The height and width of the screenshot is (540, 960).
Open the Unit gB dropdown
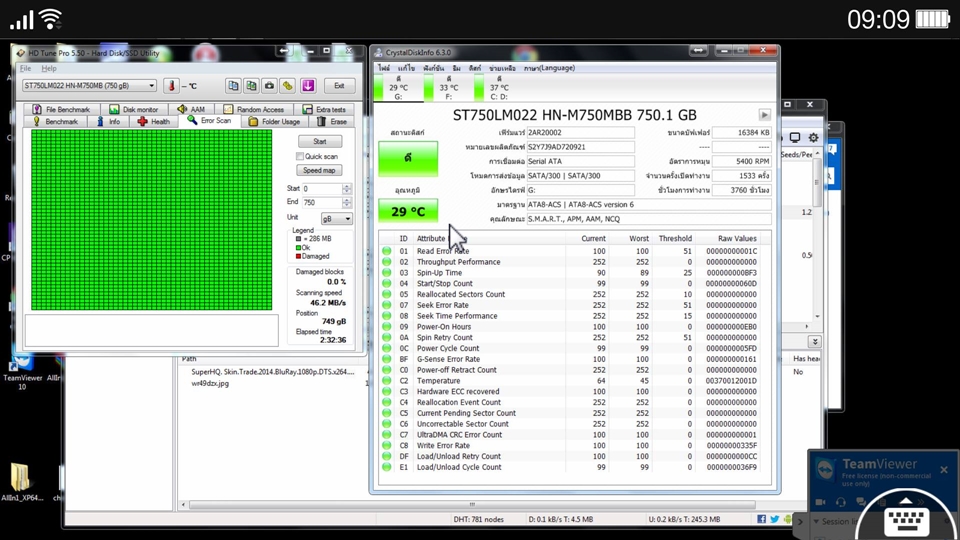337,219
